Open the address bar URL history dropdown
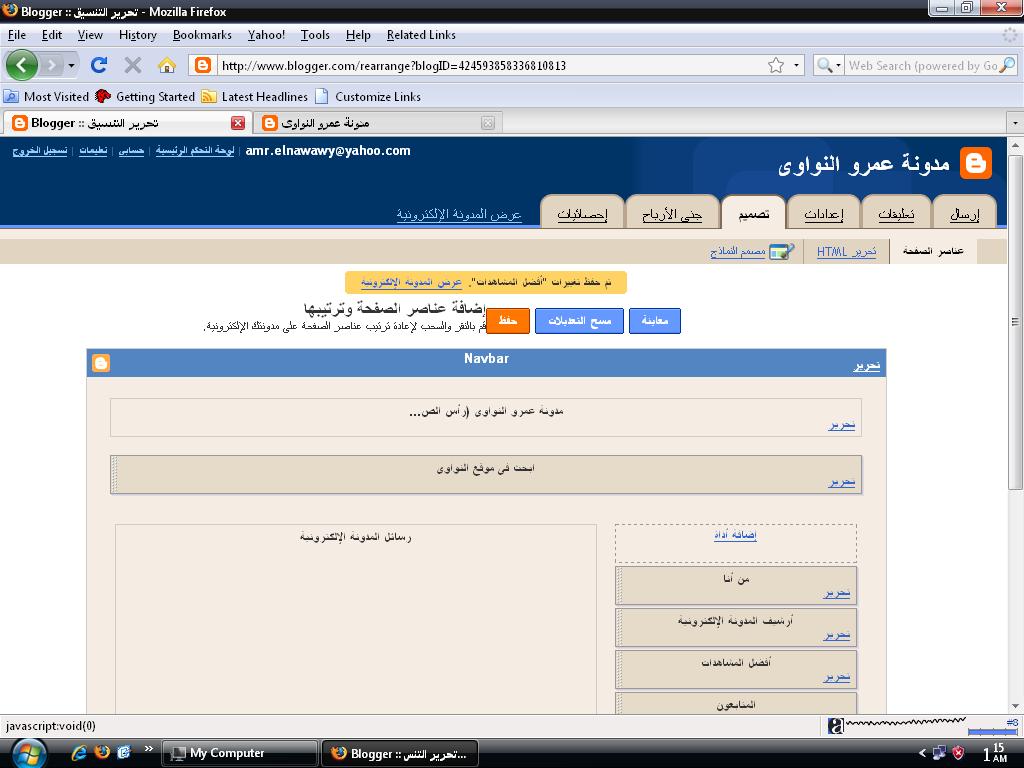The width and height of the screenshot is (1024, 768). tap(796, 65)
